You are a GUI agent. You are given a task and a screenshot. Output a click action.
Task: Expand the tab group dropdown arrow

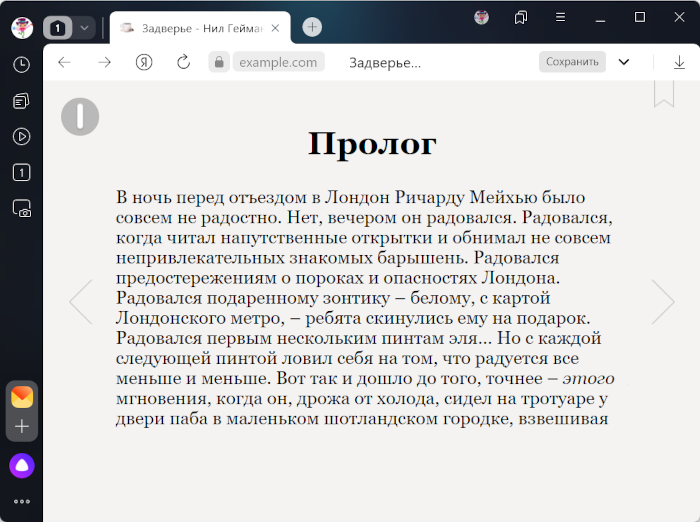[x=84, y=28]
